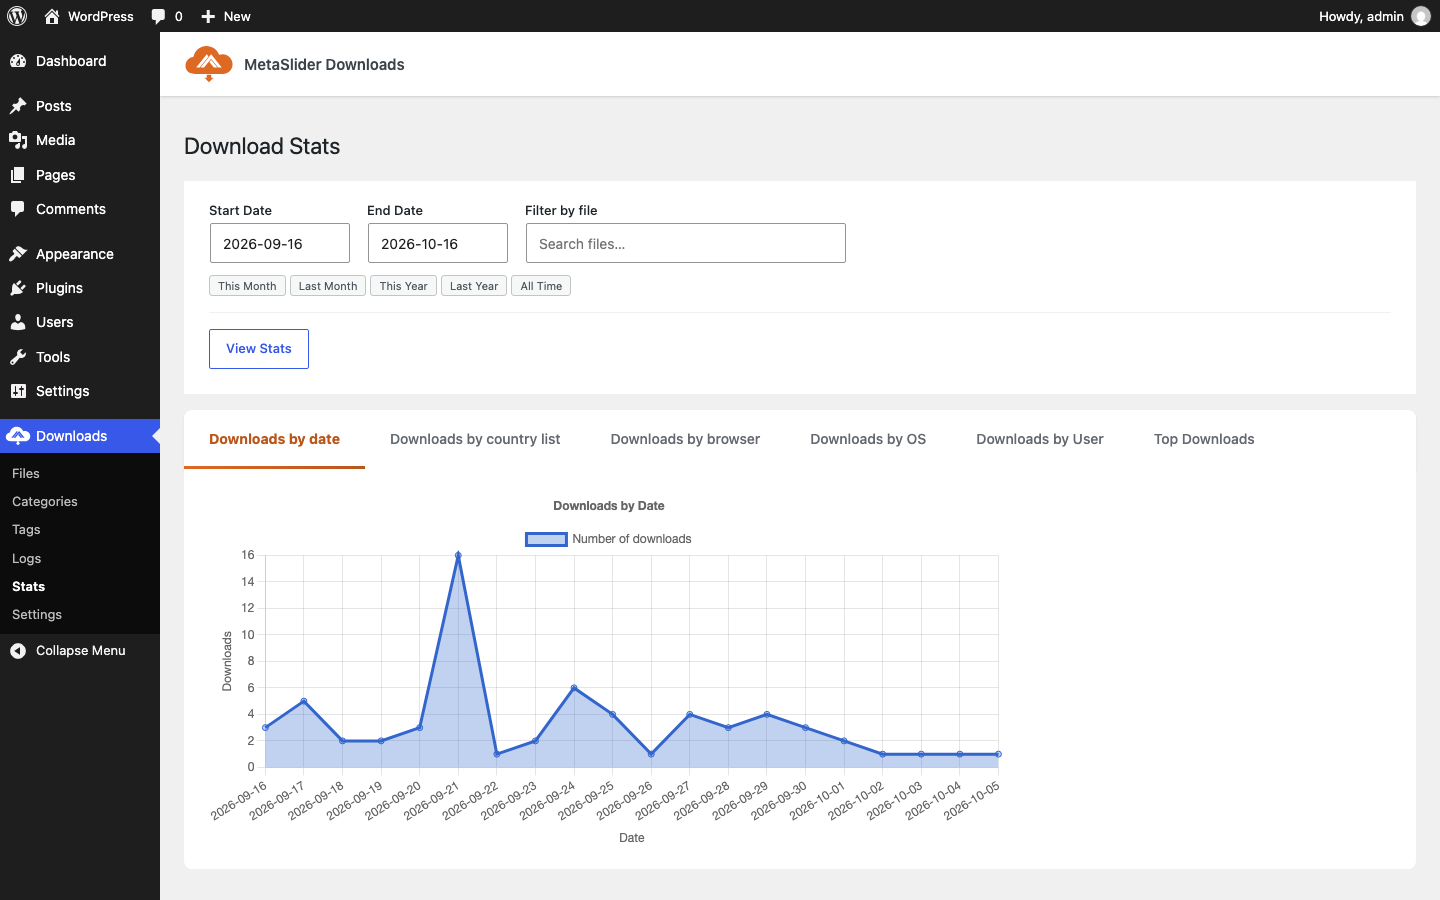Click the Search files filter input

(x=686, y=243)
